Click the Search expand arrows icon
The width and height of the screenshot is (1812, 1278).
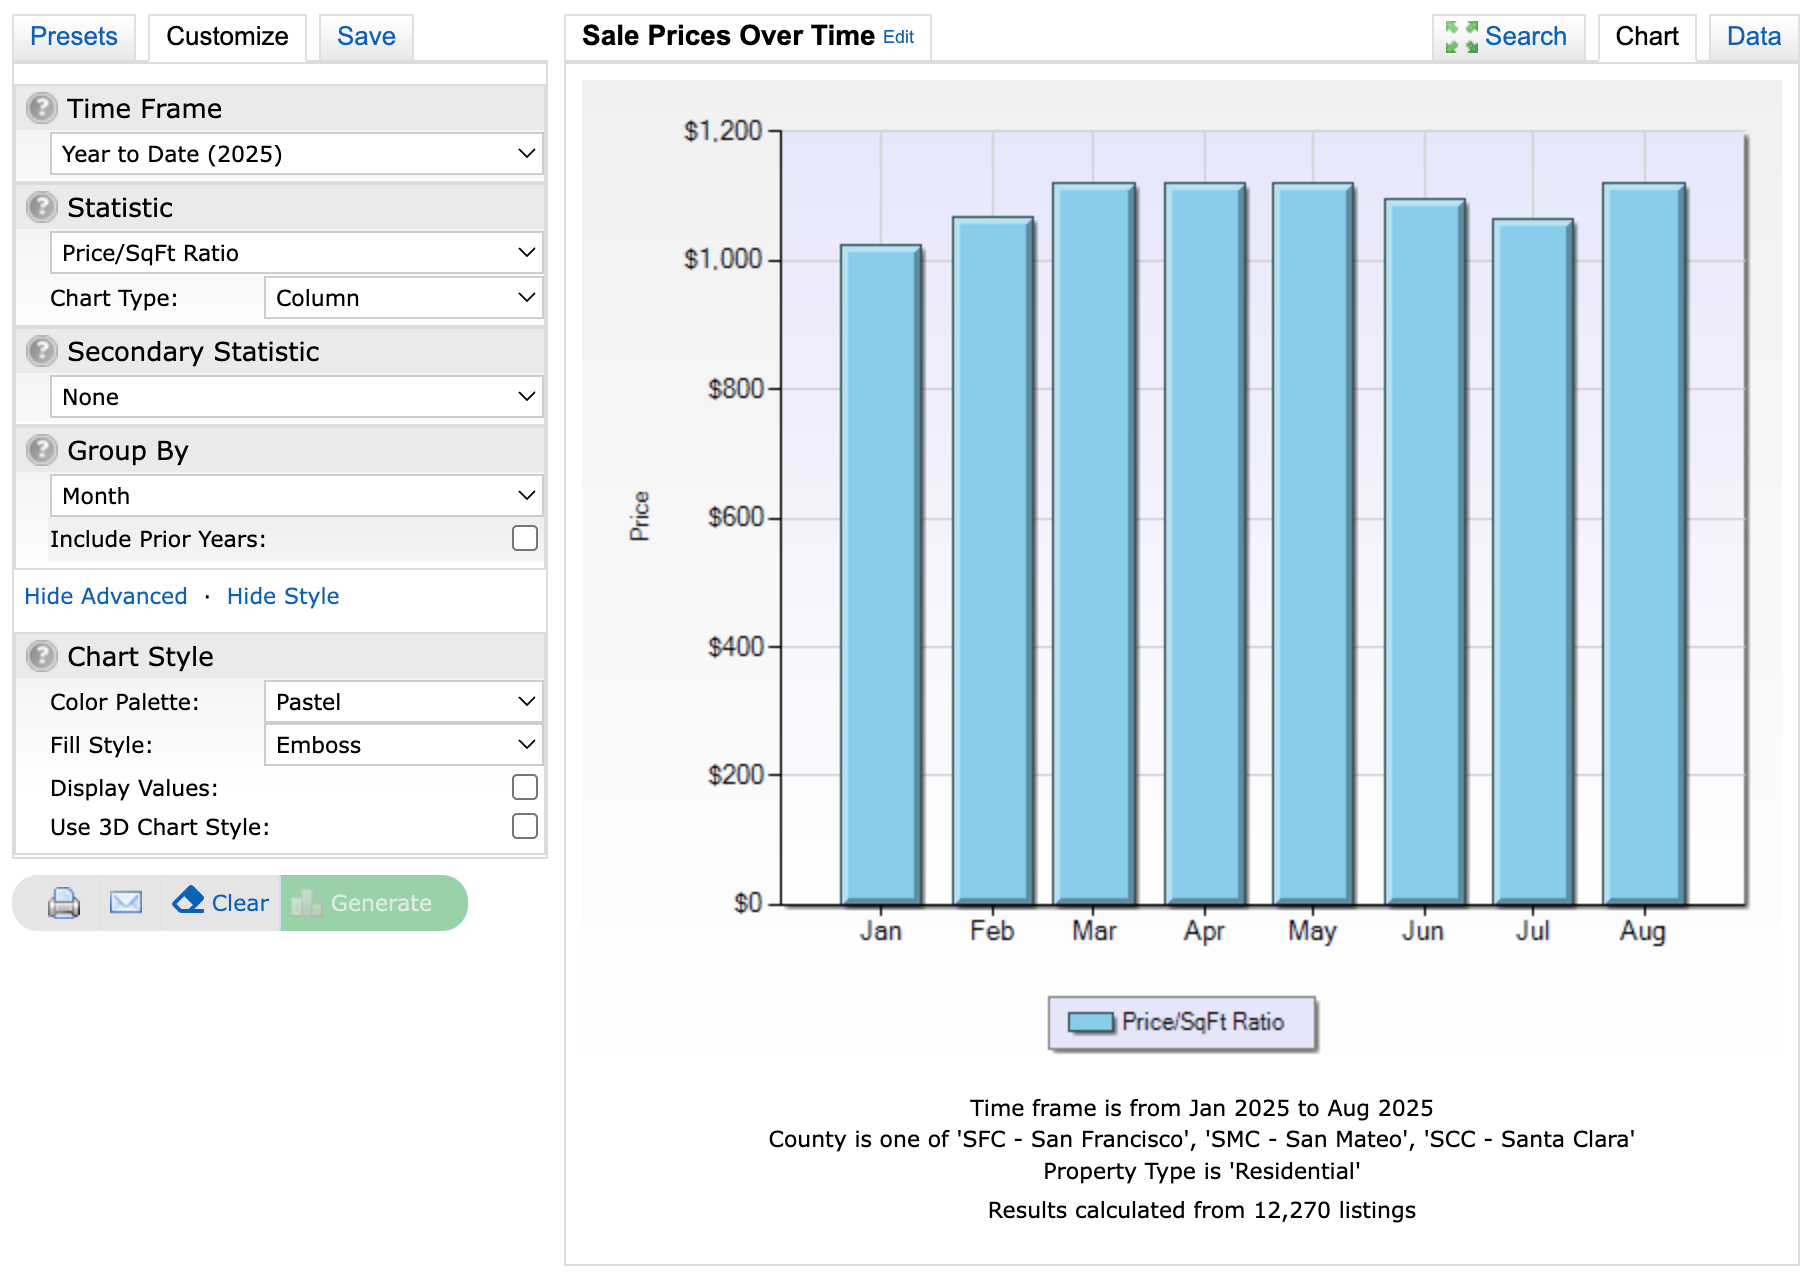(x=1461, y=37)
